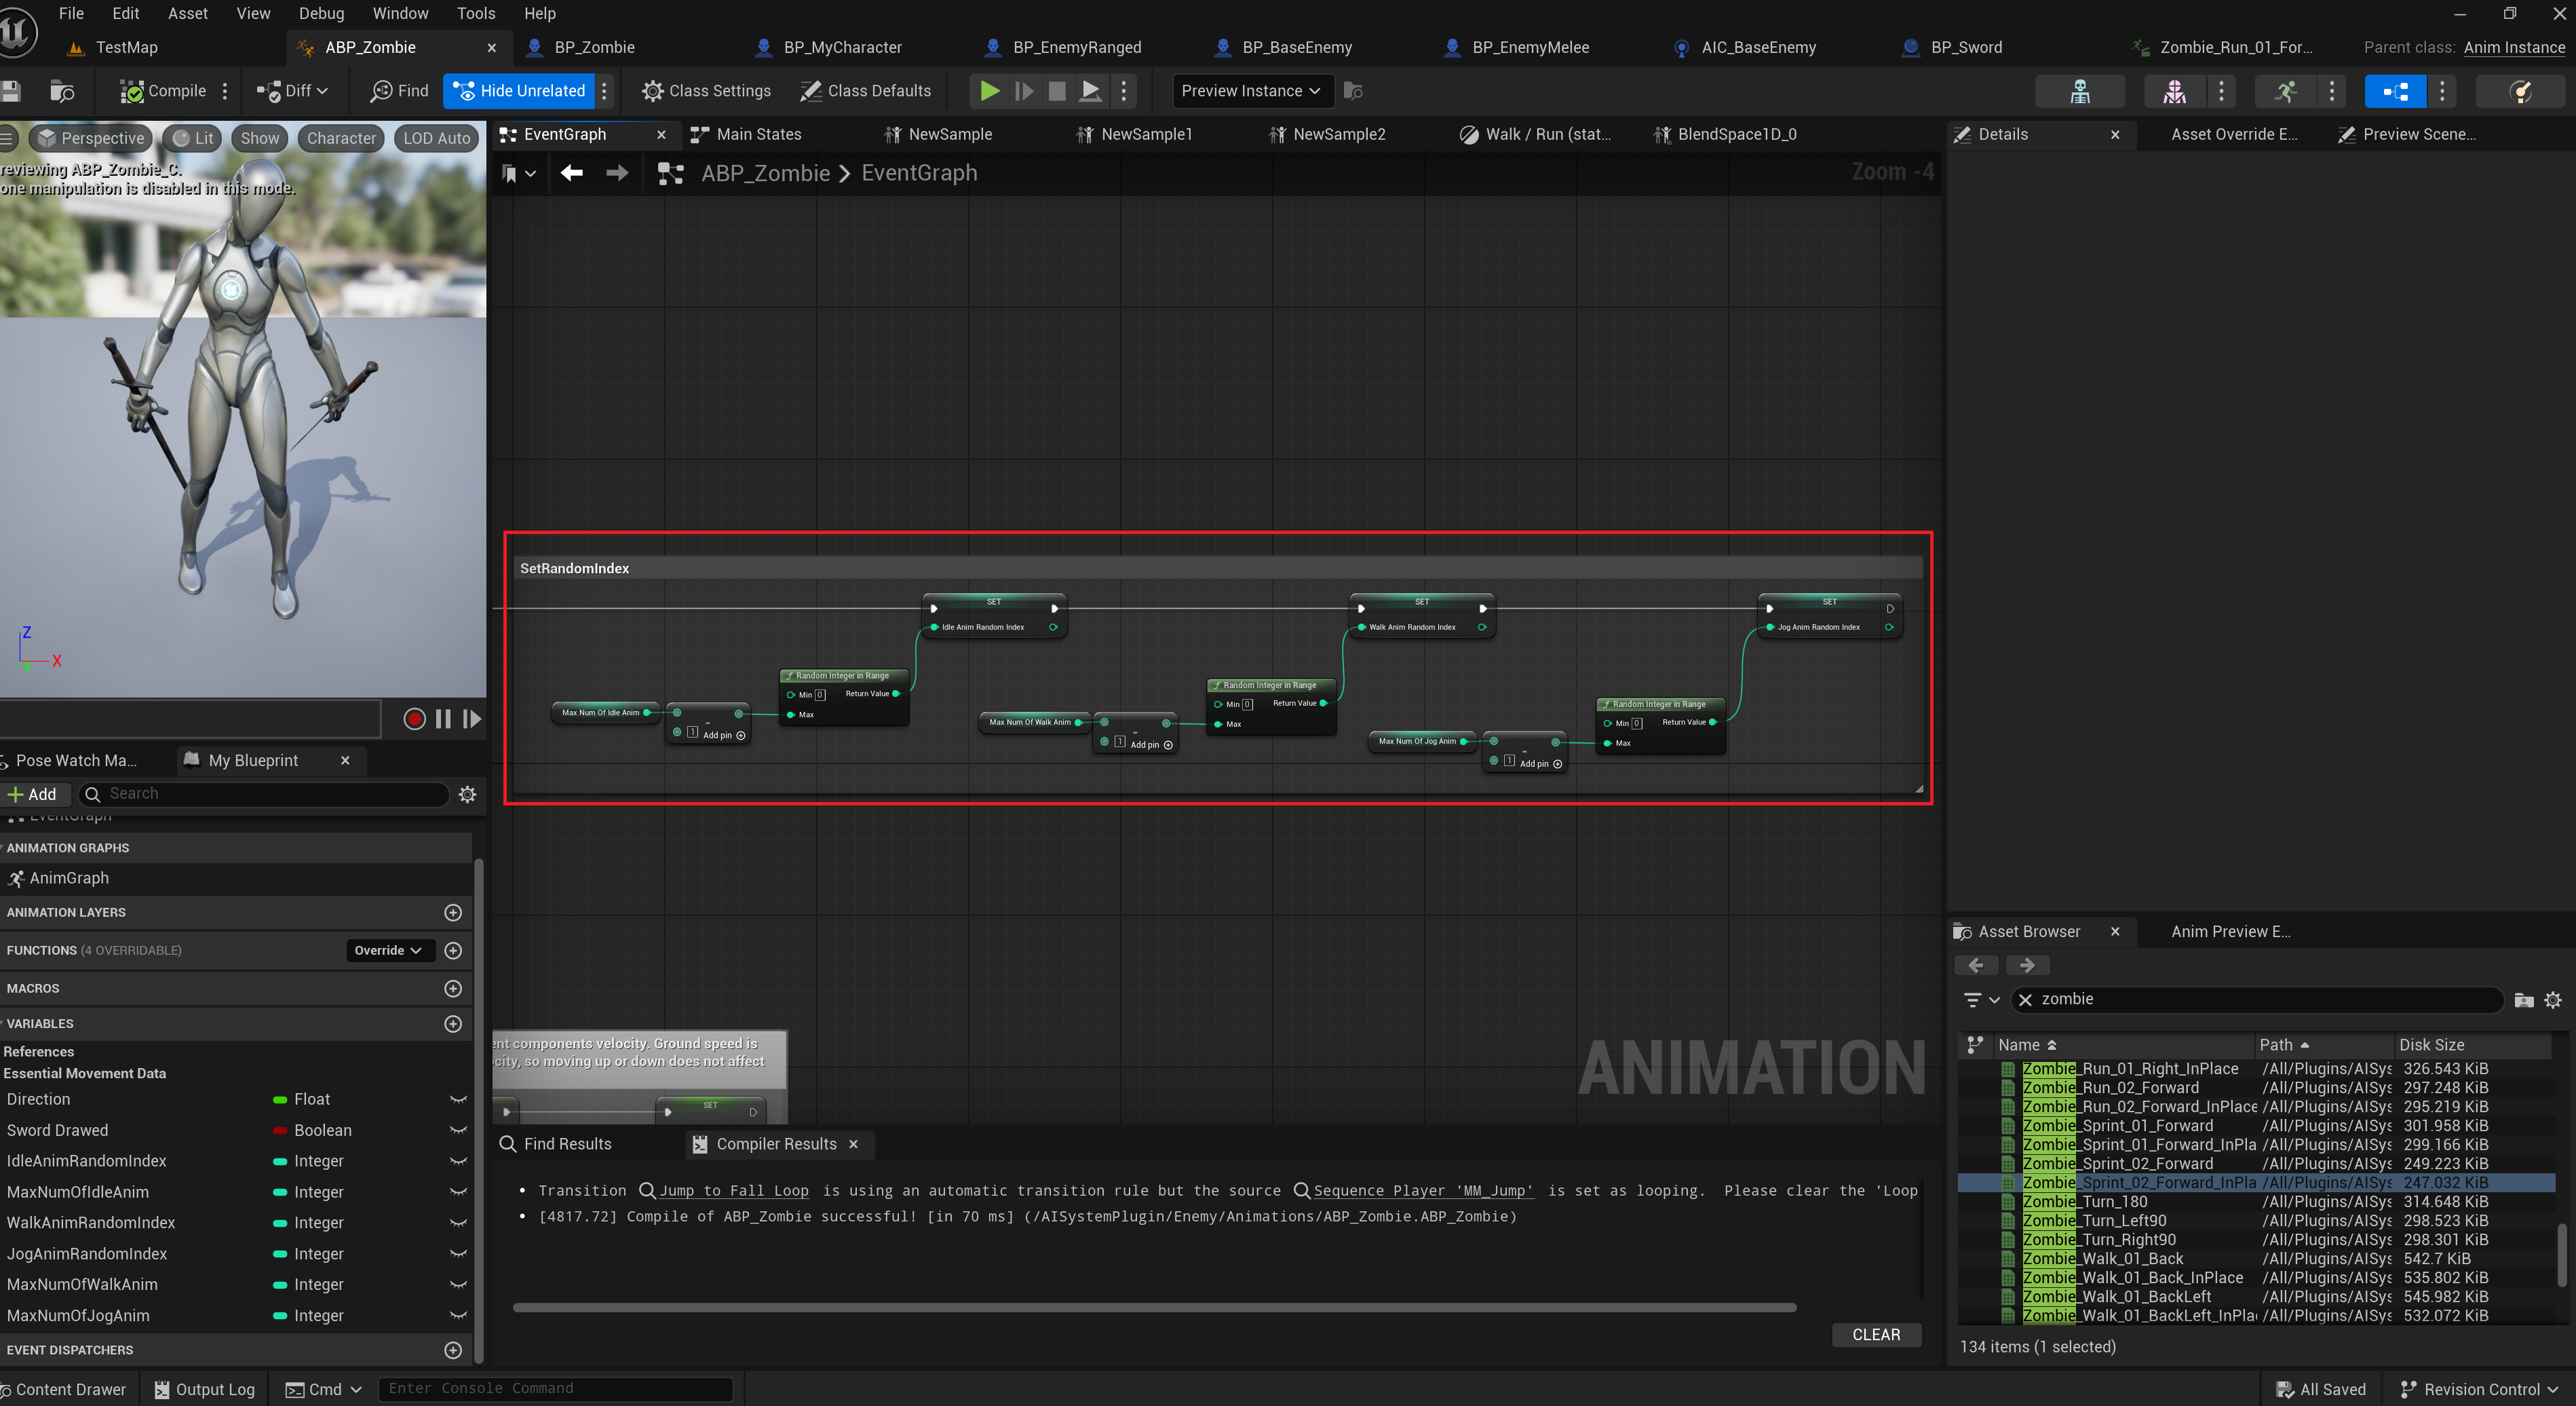The height and width of the screenshot is (1406, 2576).
Task: Switch to the Main States tab
Action: [x=757, y=134]
